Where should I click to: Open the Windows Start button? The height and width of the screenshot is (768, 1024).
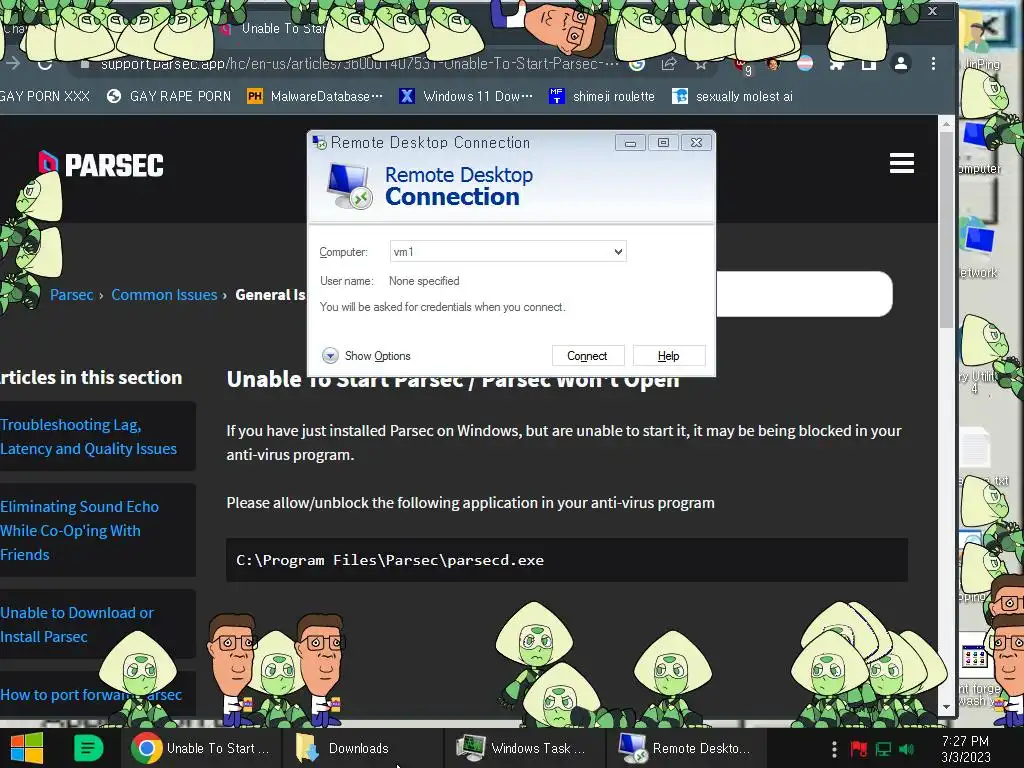click(x=27, y=748)
